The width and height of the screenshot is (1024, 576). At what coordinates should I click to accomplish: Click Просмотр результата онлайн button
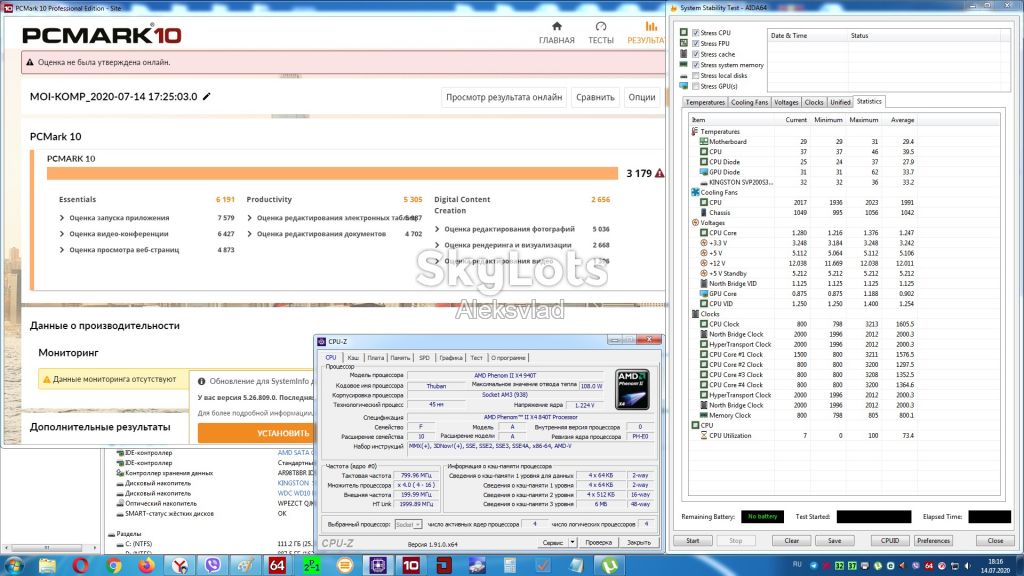pos(504,97)
